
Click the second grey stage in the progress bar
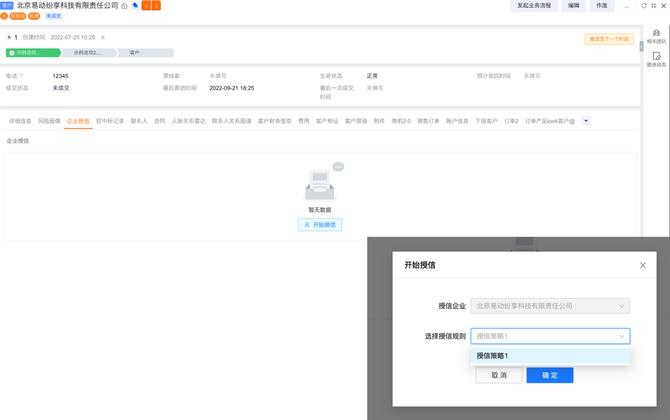coord(88,53)
